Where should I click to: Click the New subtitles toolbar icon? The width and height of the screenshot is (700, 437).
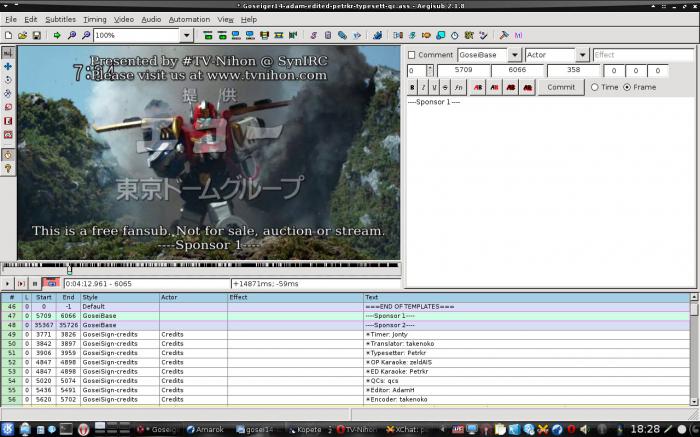pos(8,35)
